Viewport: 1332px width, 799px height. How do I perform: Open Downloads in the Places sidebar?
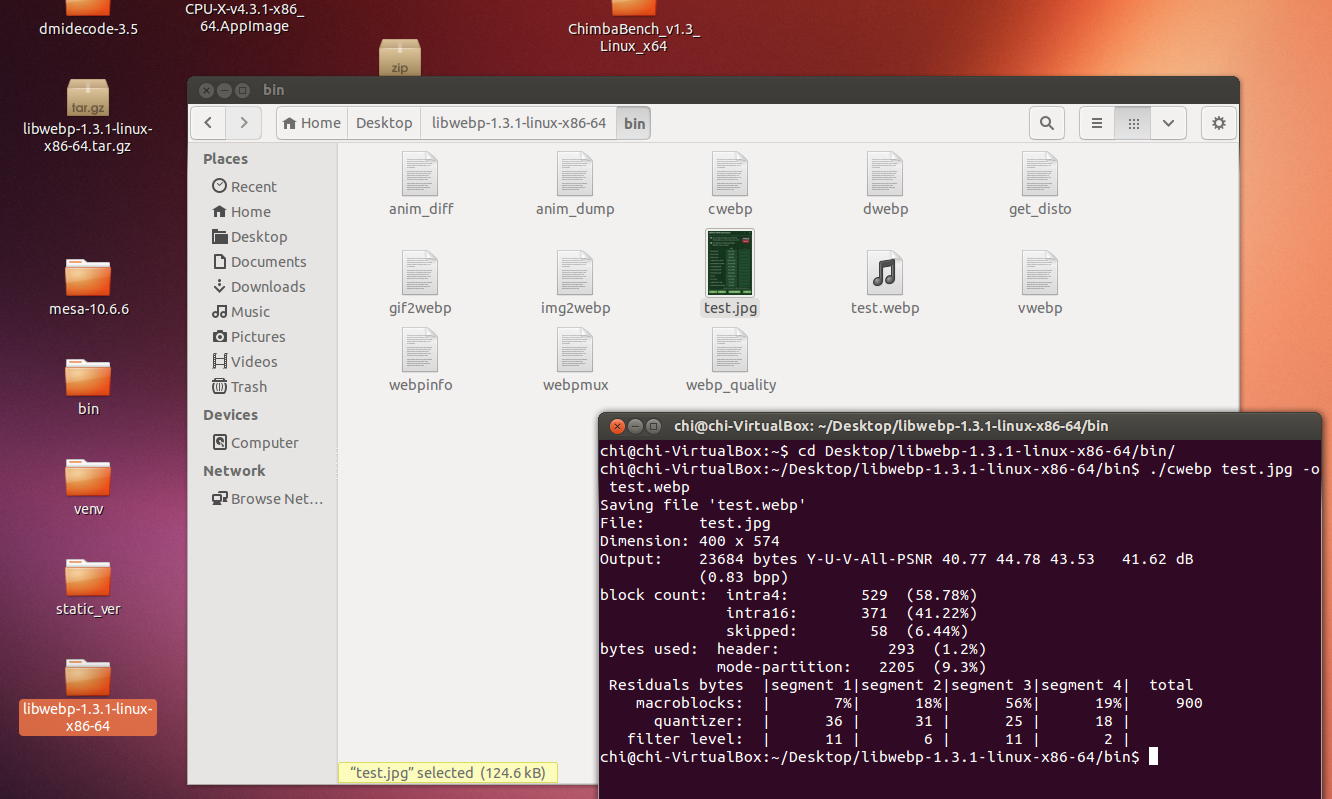(267, 287)
